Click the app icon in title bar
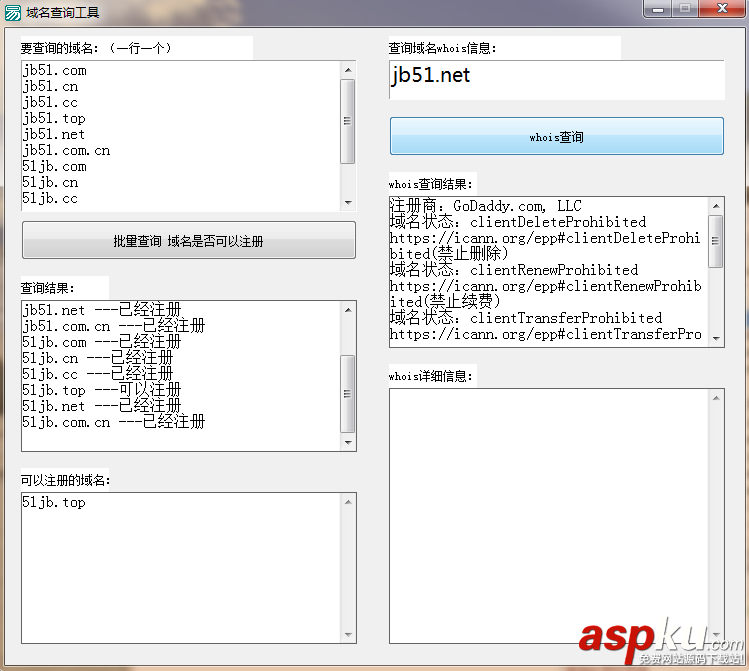 coord(12,12)
